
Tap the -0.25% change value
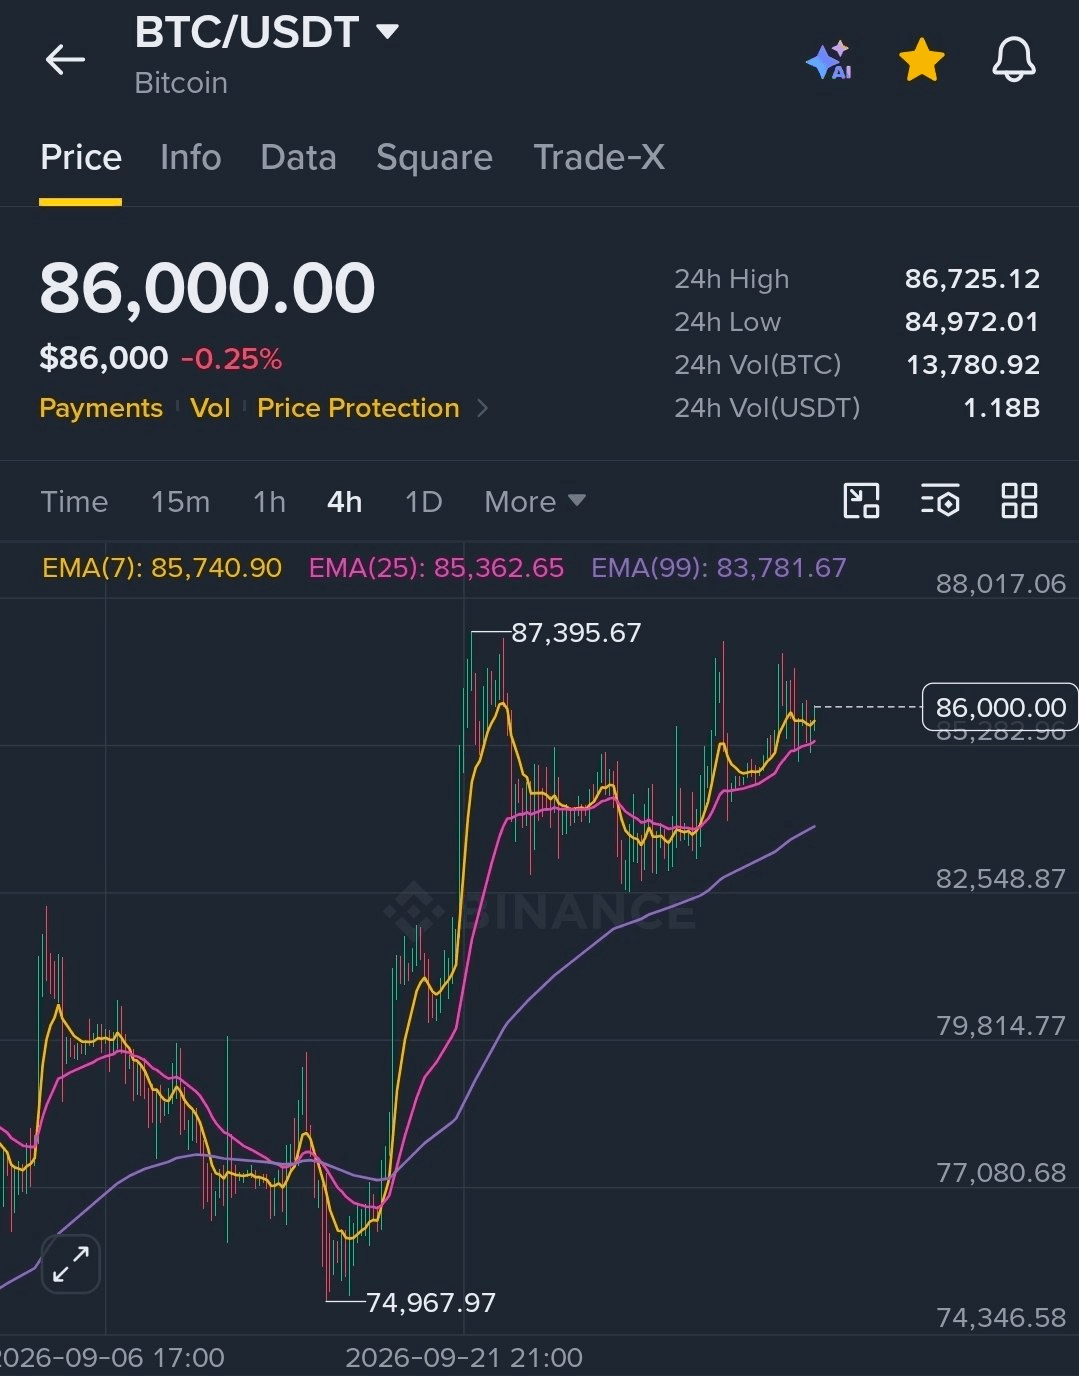[x=232, y=359]
